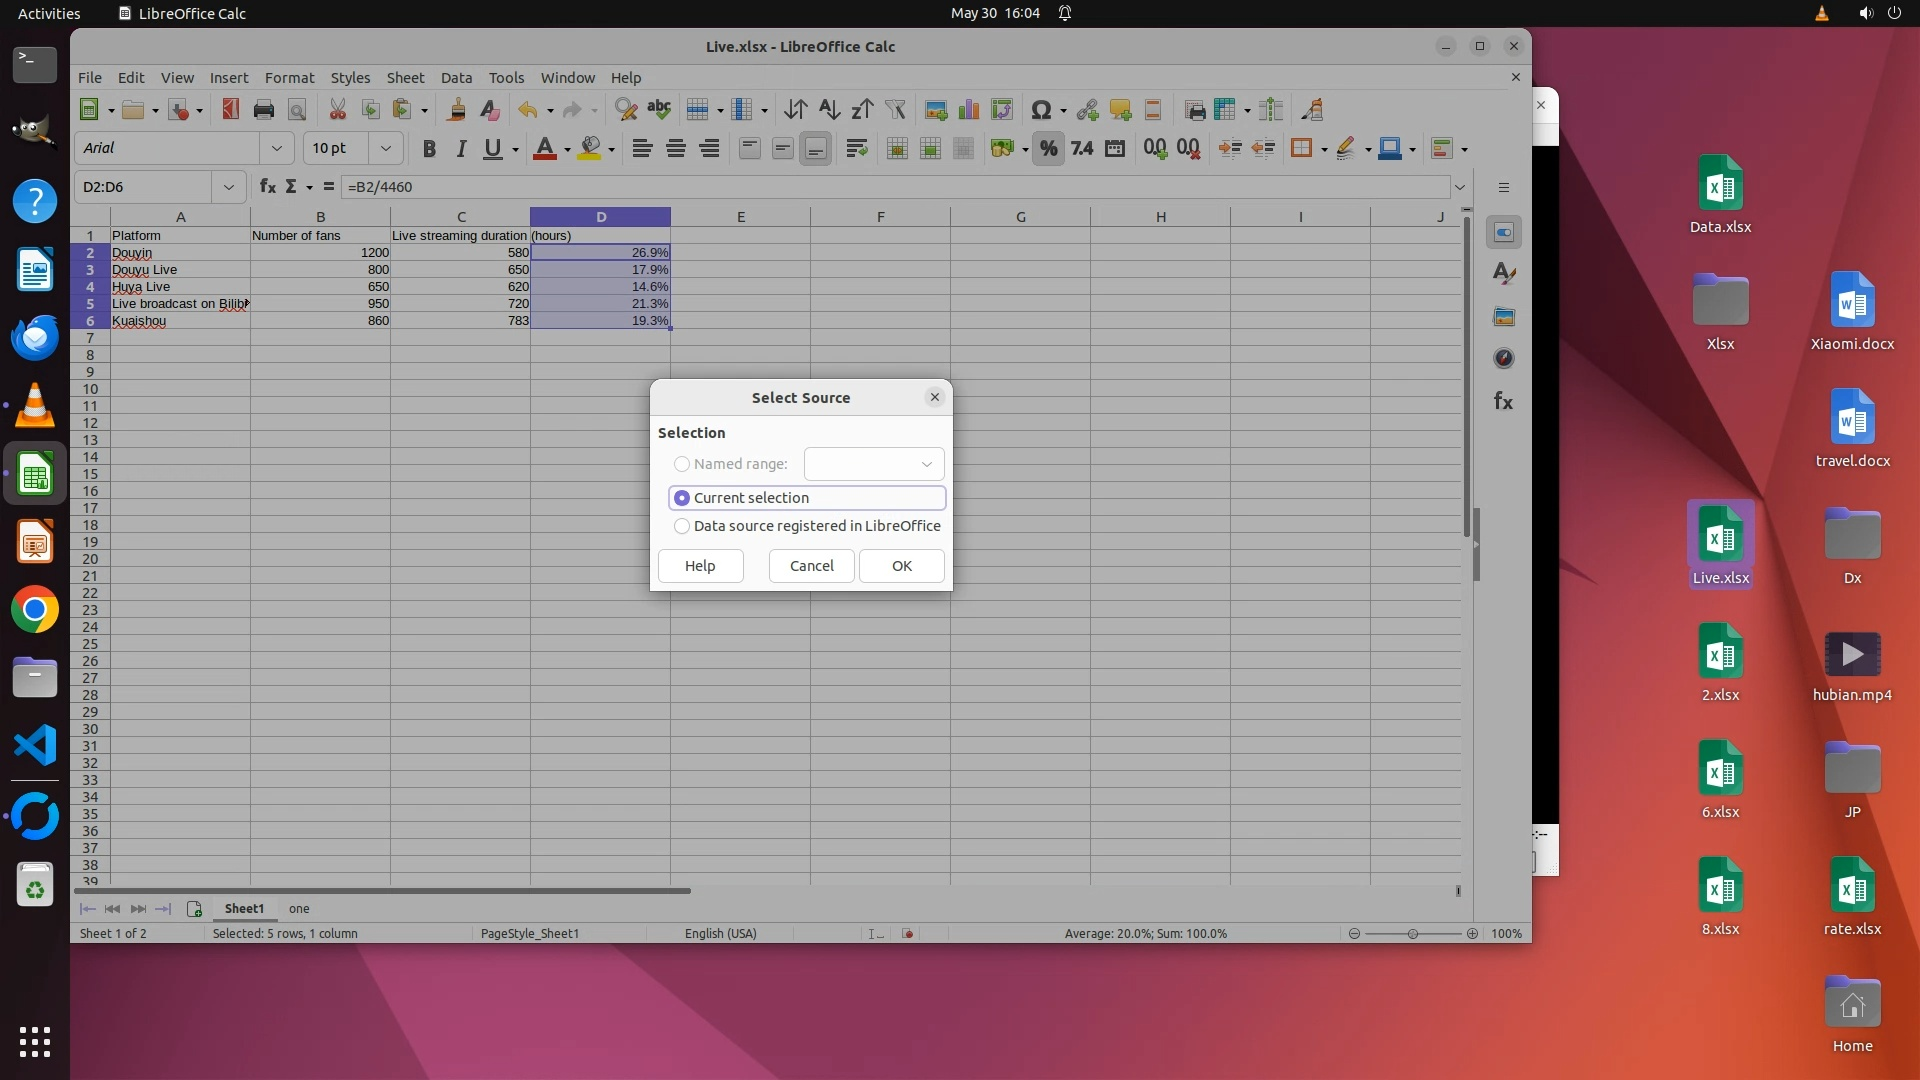
Task: Click the Sort Ascending icon
Action: 828,110
